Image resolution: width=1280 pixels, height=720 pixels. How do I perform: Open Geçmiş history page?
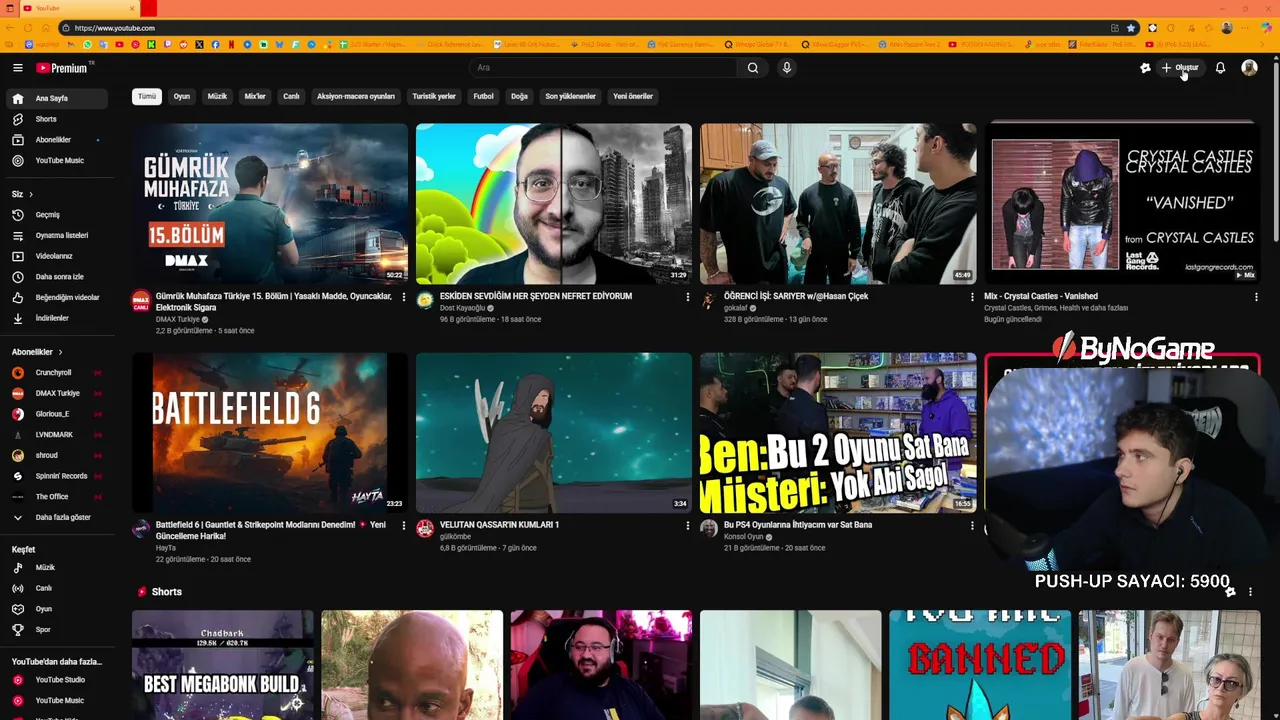[x=57, y=215]
